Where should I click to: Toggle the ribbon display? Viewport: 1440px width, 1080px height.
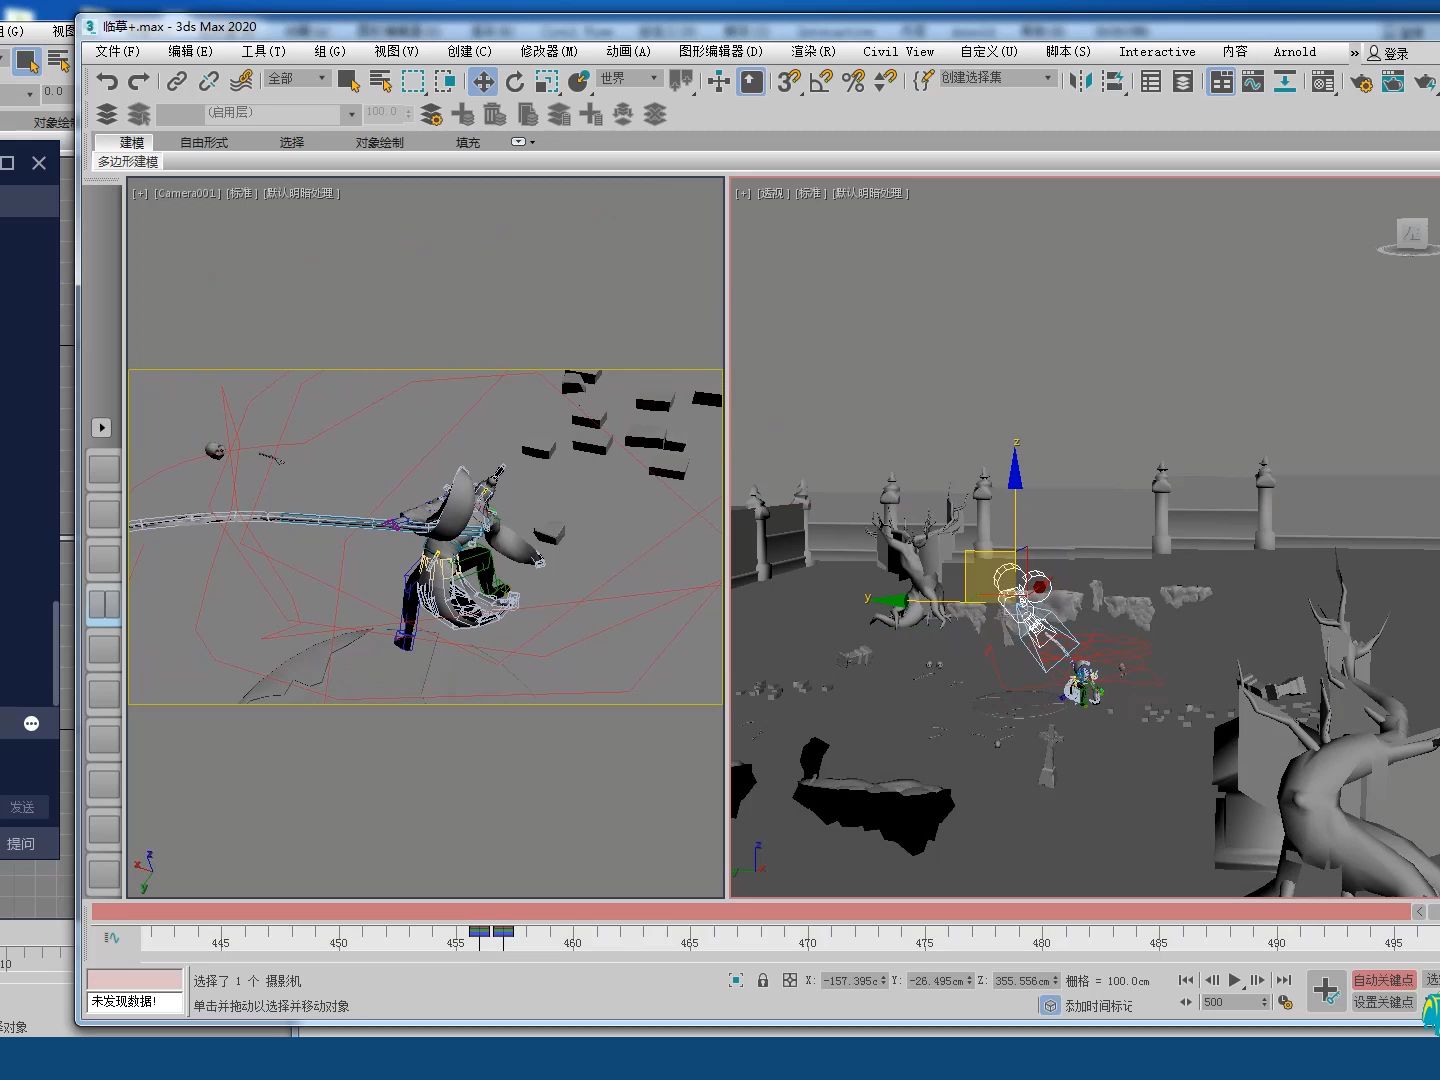[x=1221, y=81]
